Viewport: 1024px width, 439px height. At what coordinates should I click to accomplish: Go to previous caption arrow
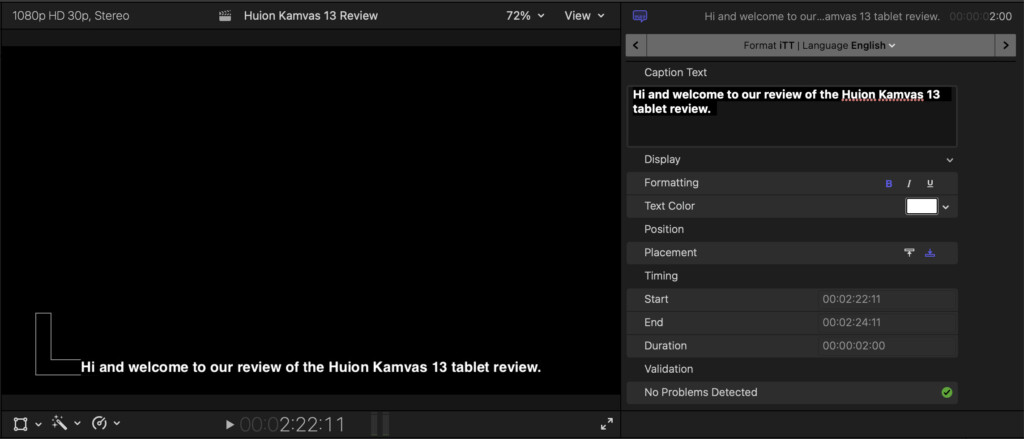click(x=635, y=46)
